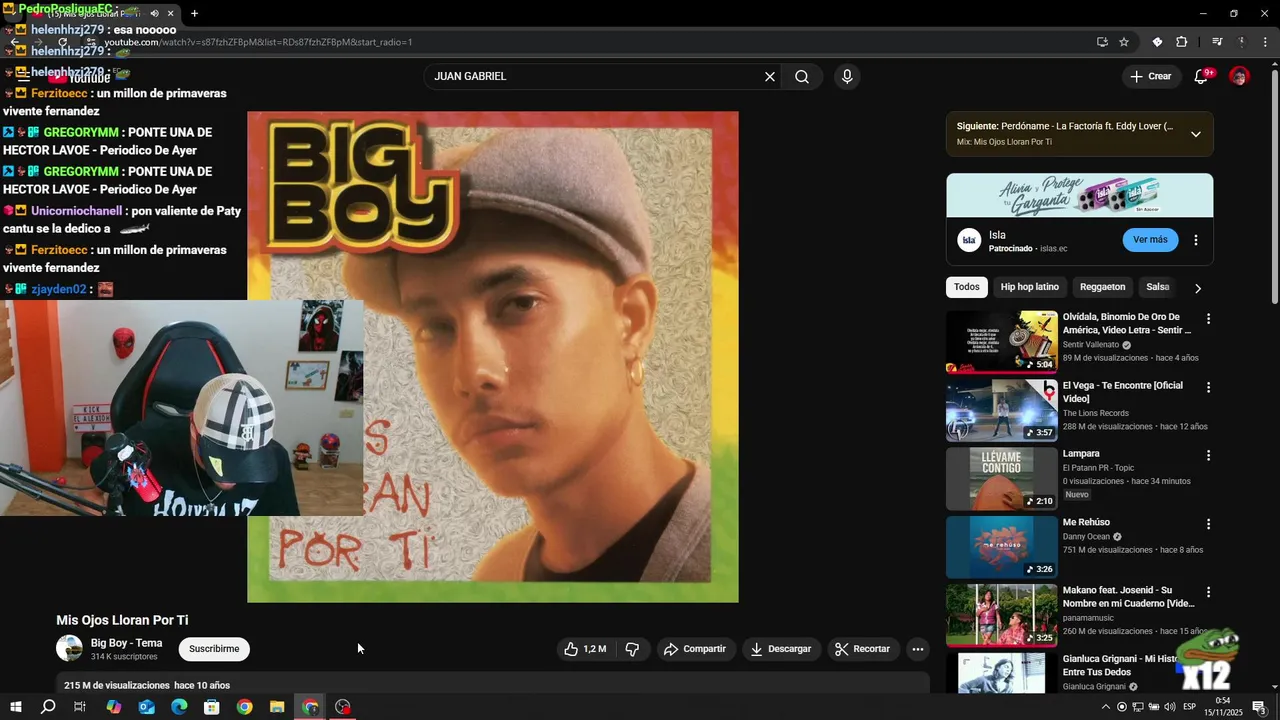The width and height of the screenshot is (1280, 720).
Task: Open the browser extensions puzzle icon
Action: (x=1181, y=42)
